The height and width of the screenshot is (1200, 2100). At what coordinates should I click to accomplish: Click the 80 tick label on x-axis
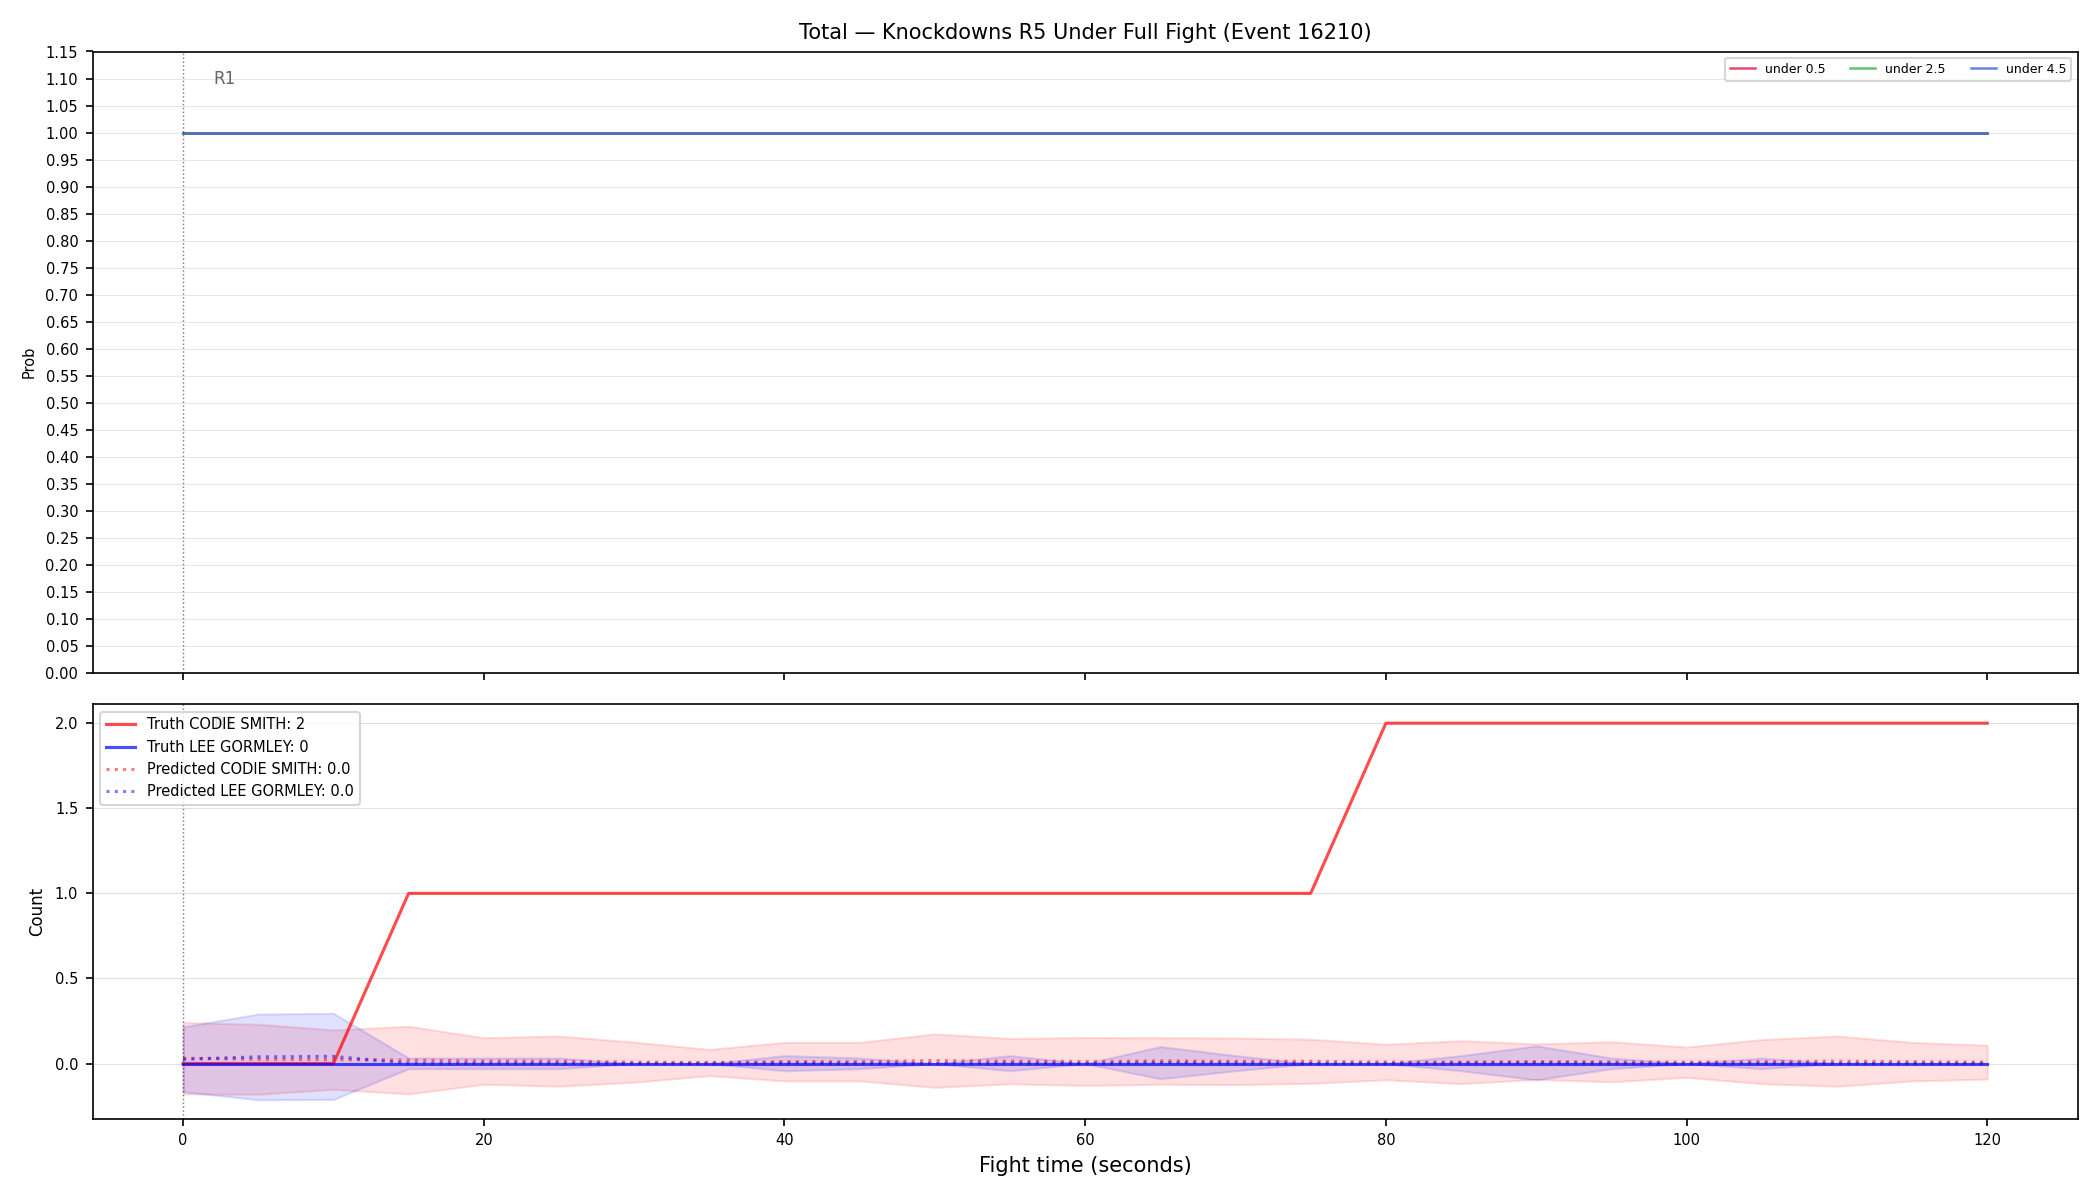click(x=1385, y=1139)
